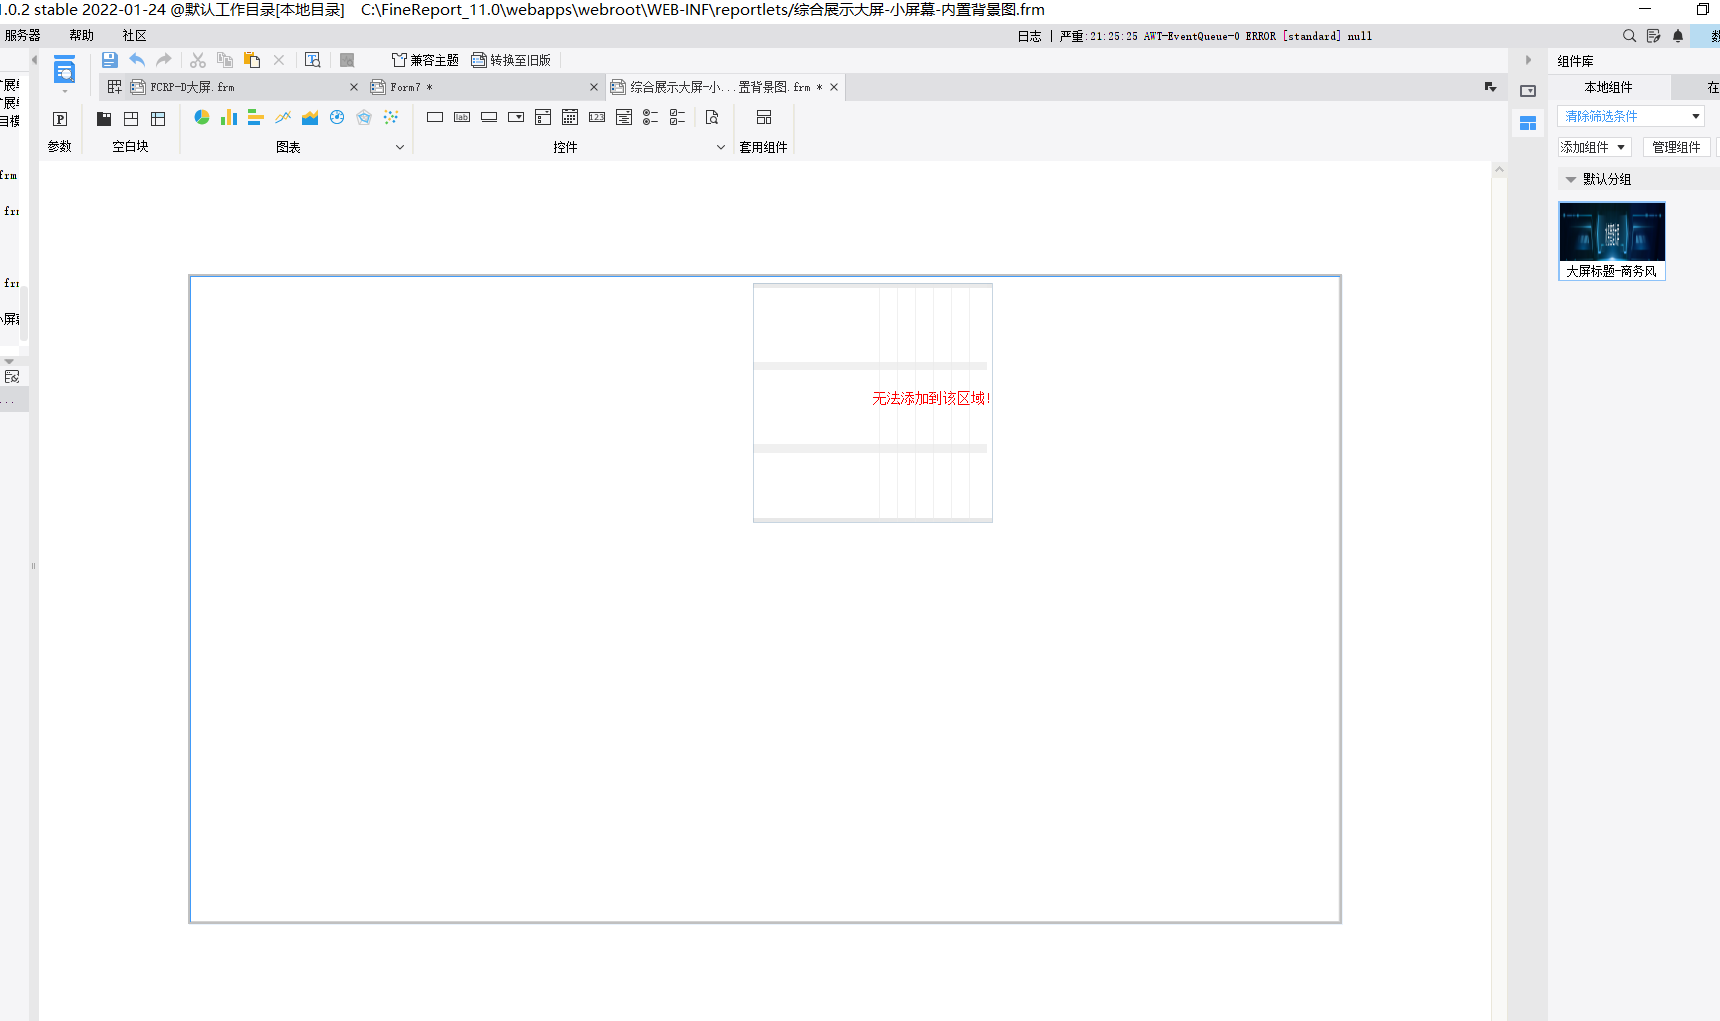Save the current template with the floppy icon
The width and height of the screenshot is (1720, 1021).
(110, 60)
